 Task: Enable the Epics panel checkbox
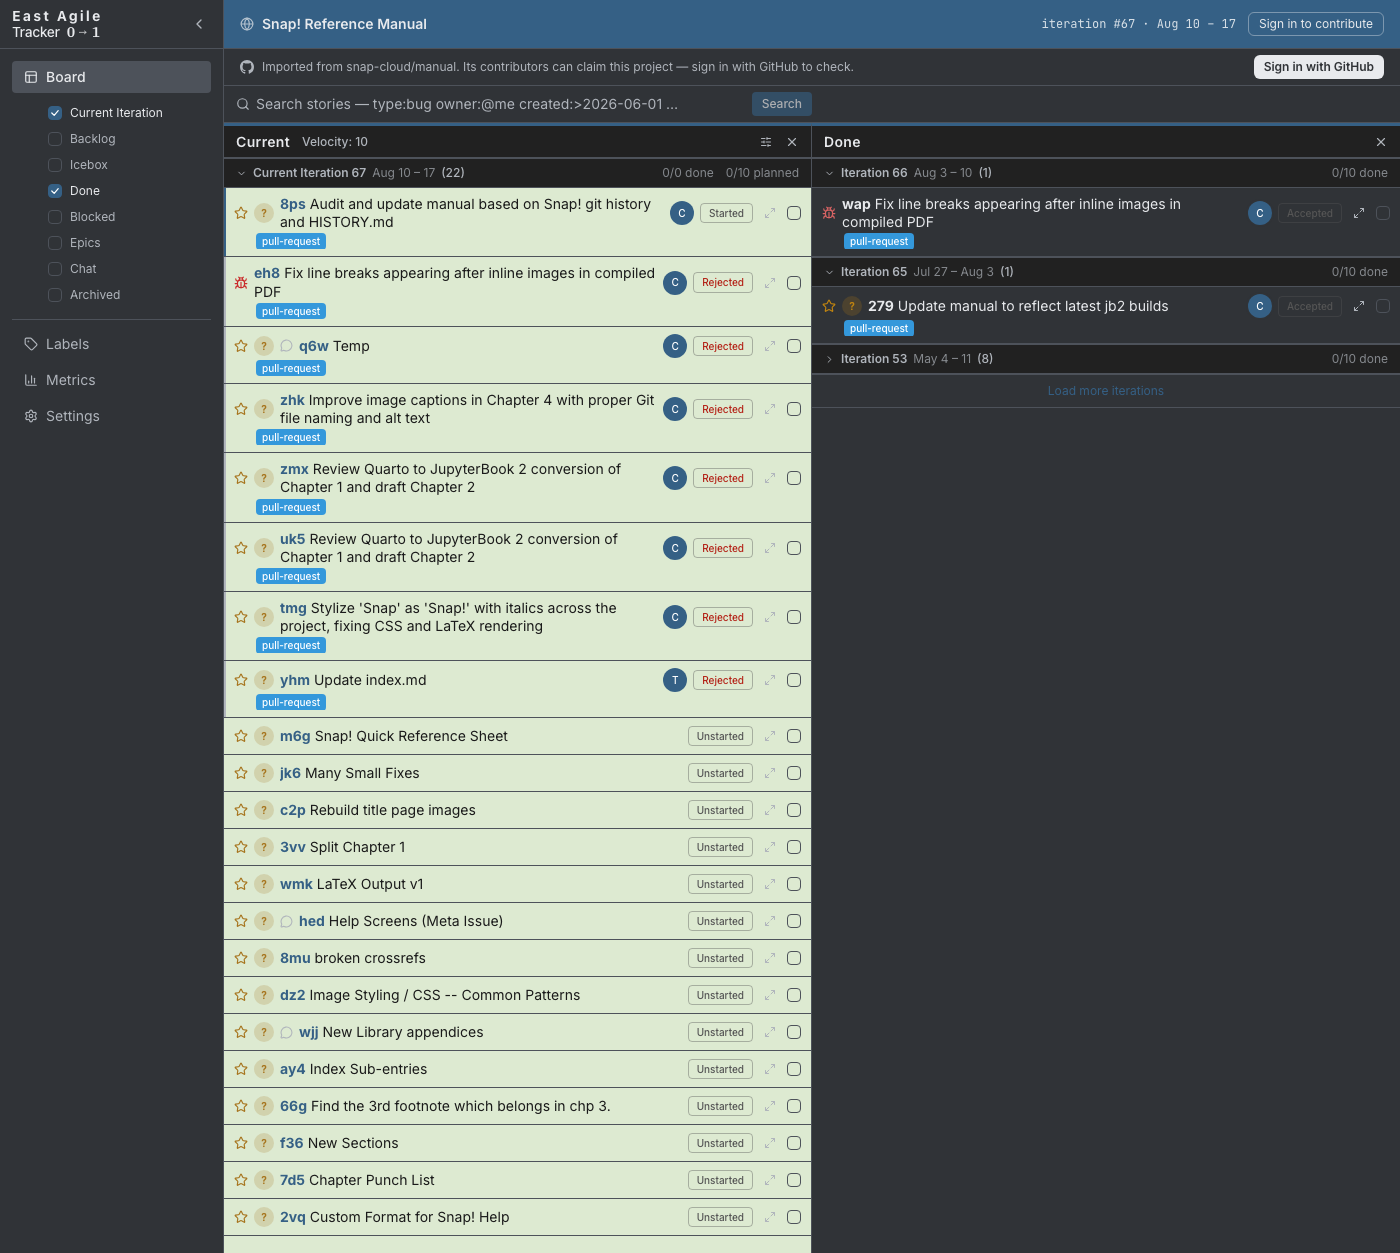pyautogui.click(x=55, y=243)
